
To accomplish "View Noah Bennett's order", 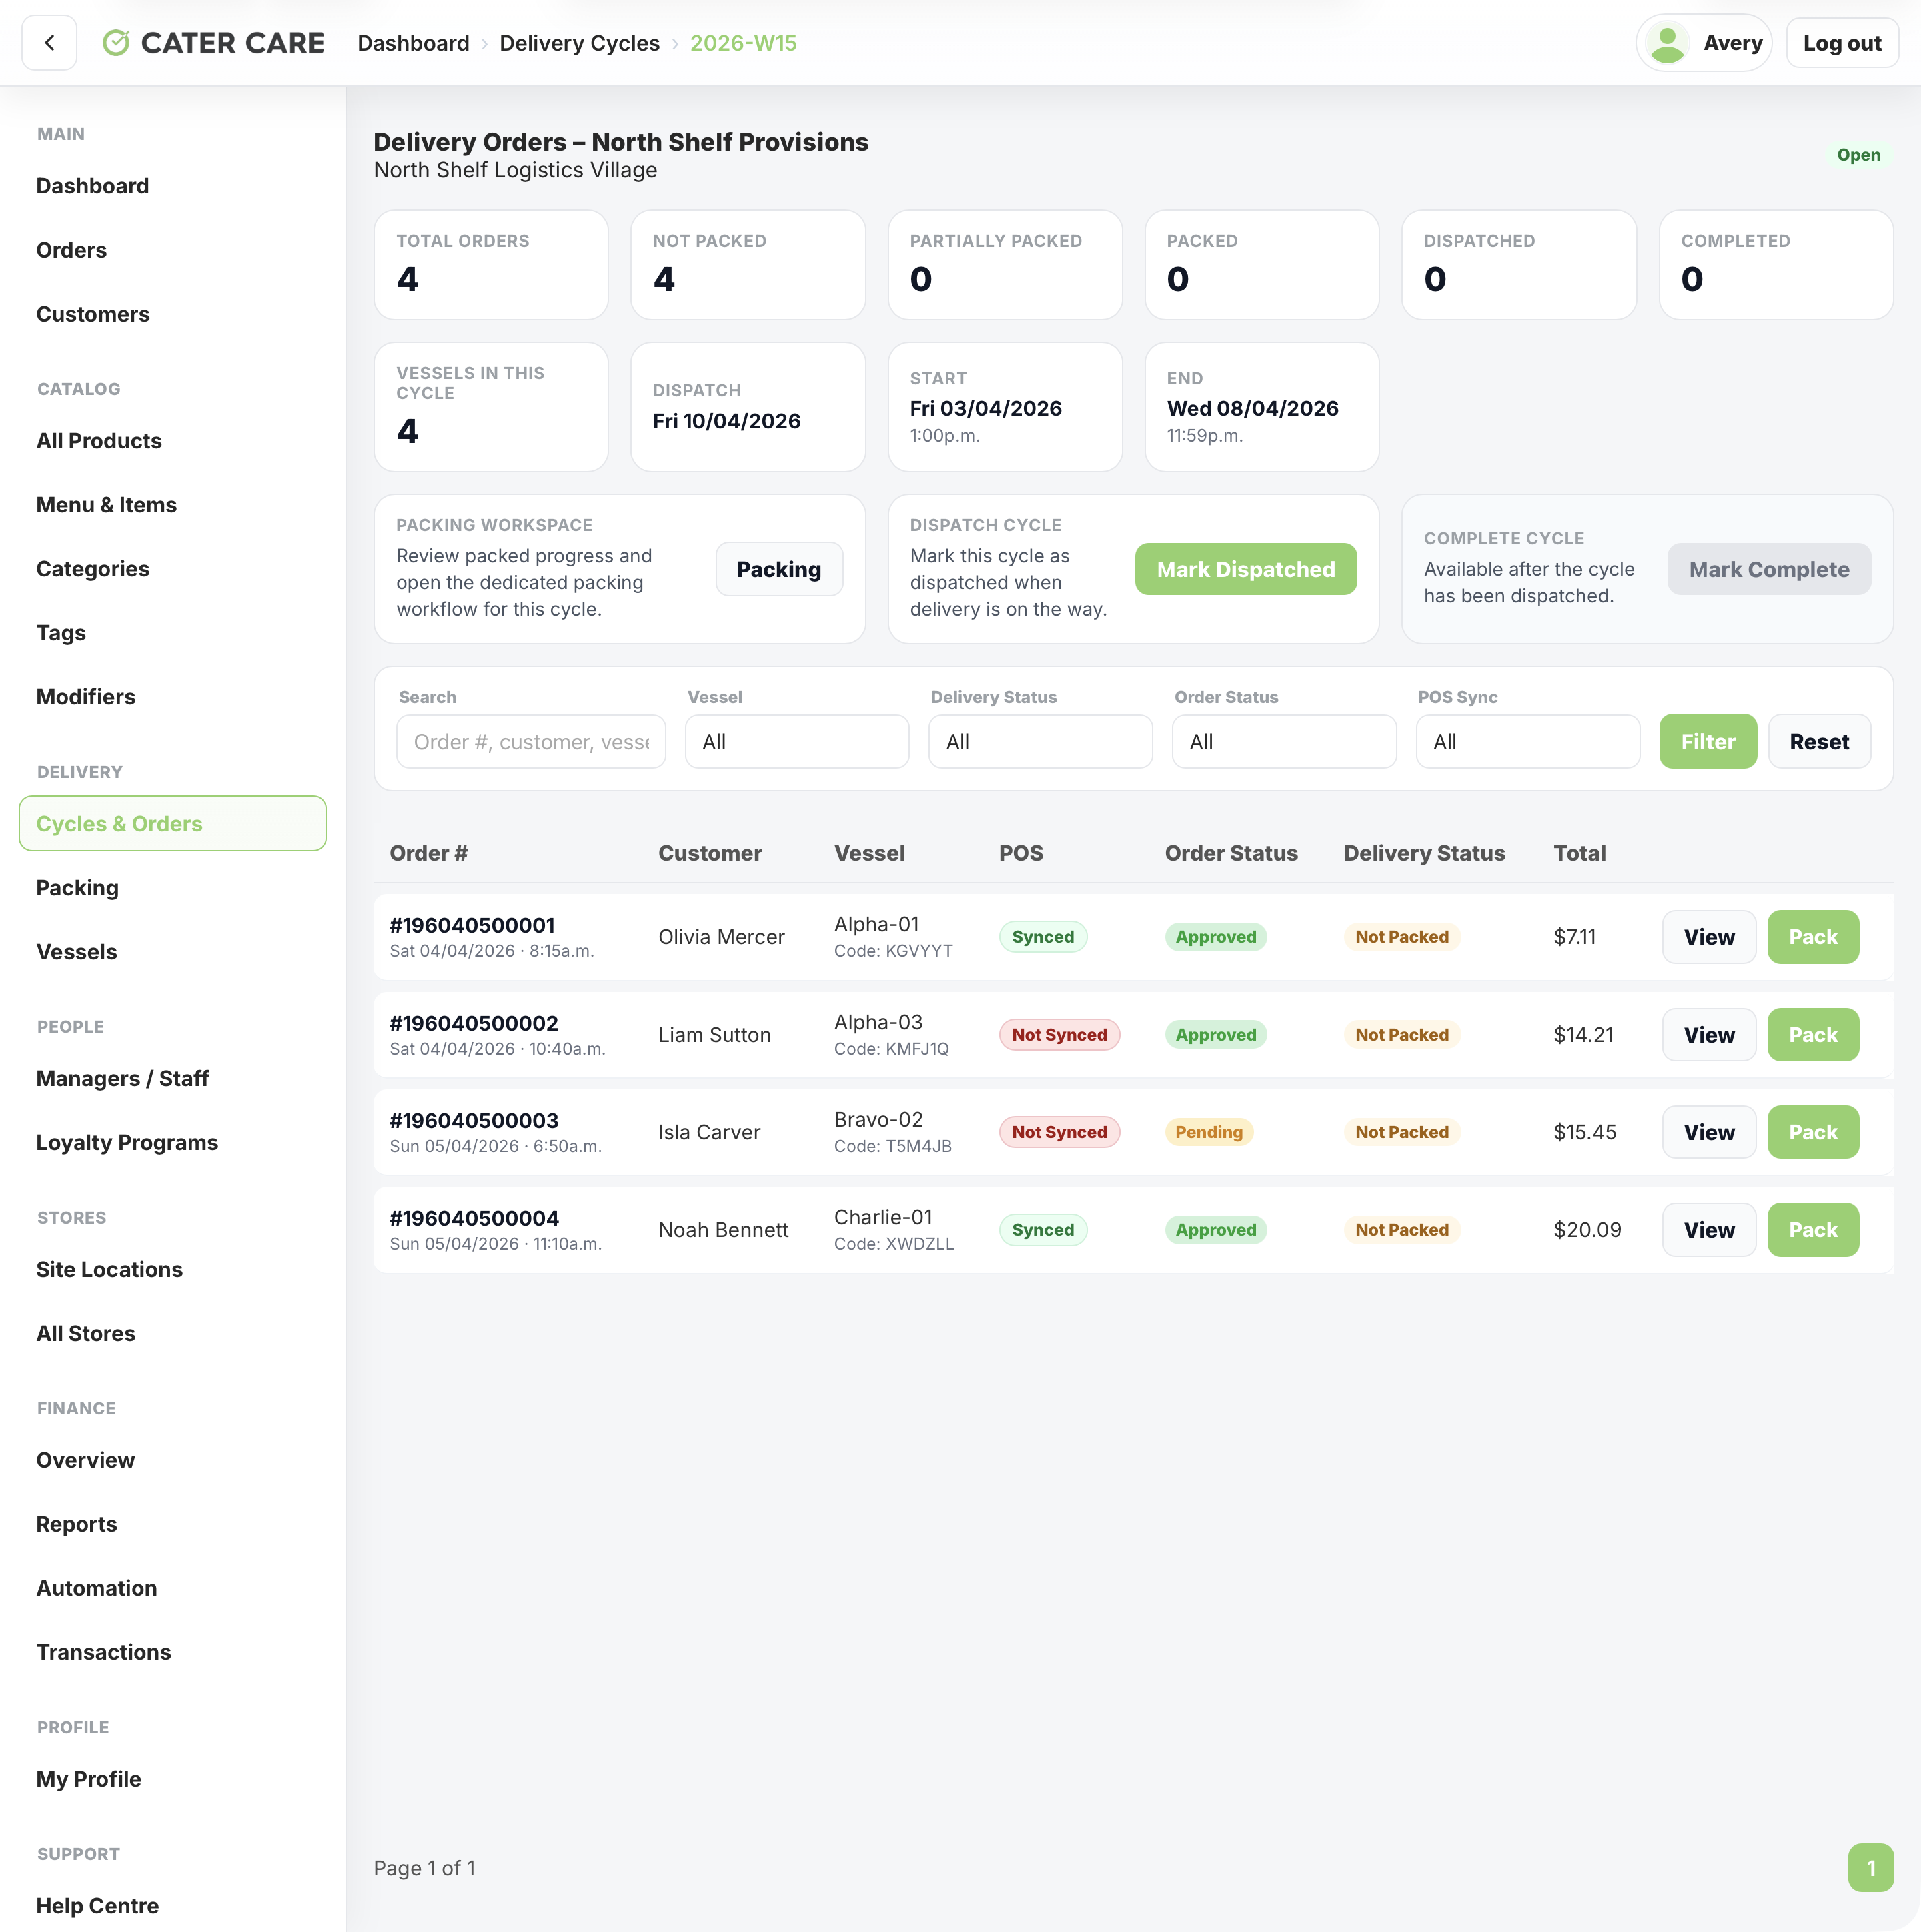I will [x=1708, y=1230].
